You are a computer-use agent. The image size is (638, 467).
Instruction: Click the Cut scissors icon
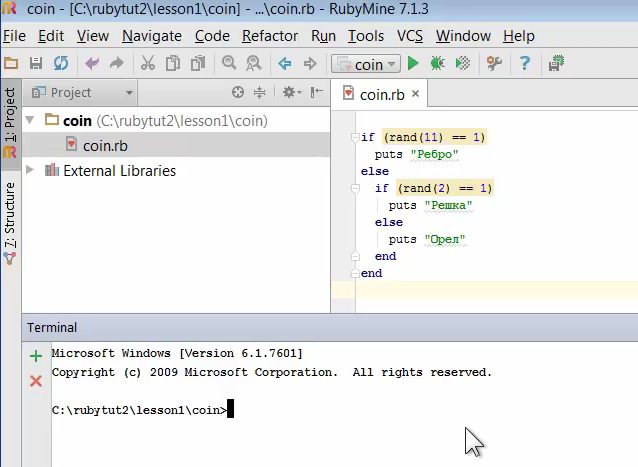pos(148,63)
